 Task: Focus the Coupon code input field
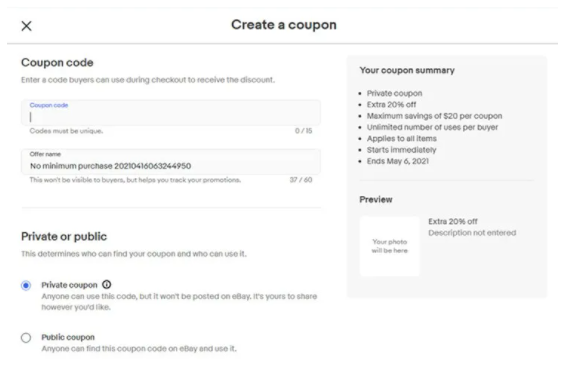[x=171, y=113]
